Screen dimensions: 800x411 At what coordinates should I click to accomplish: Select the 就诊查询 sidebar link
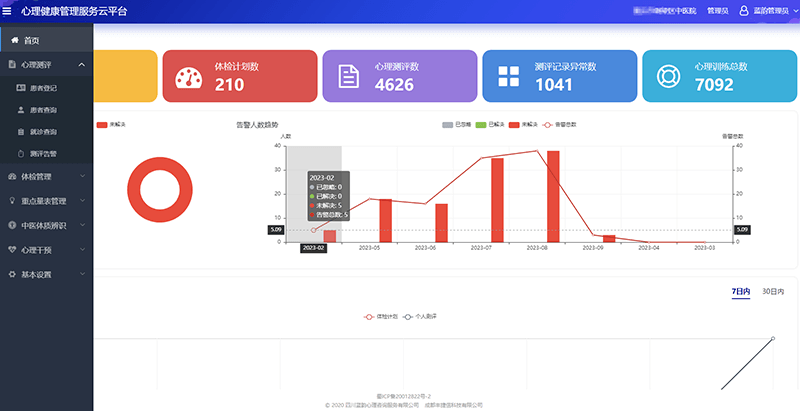coord(43,132)
